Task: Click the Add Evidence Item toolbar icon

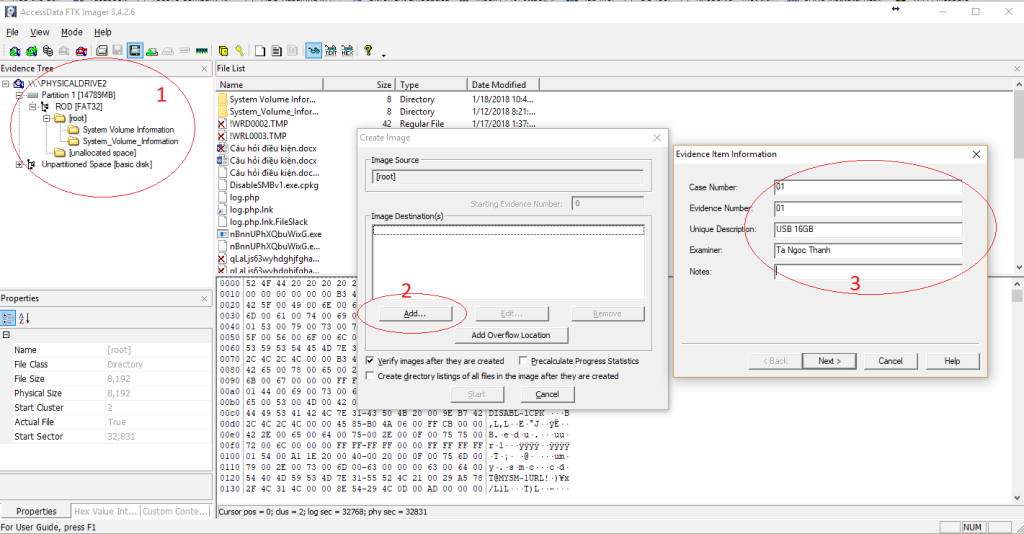Action: [x=14, y=51]
